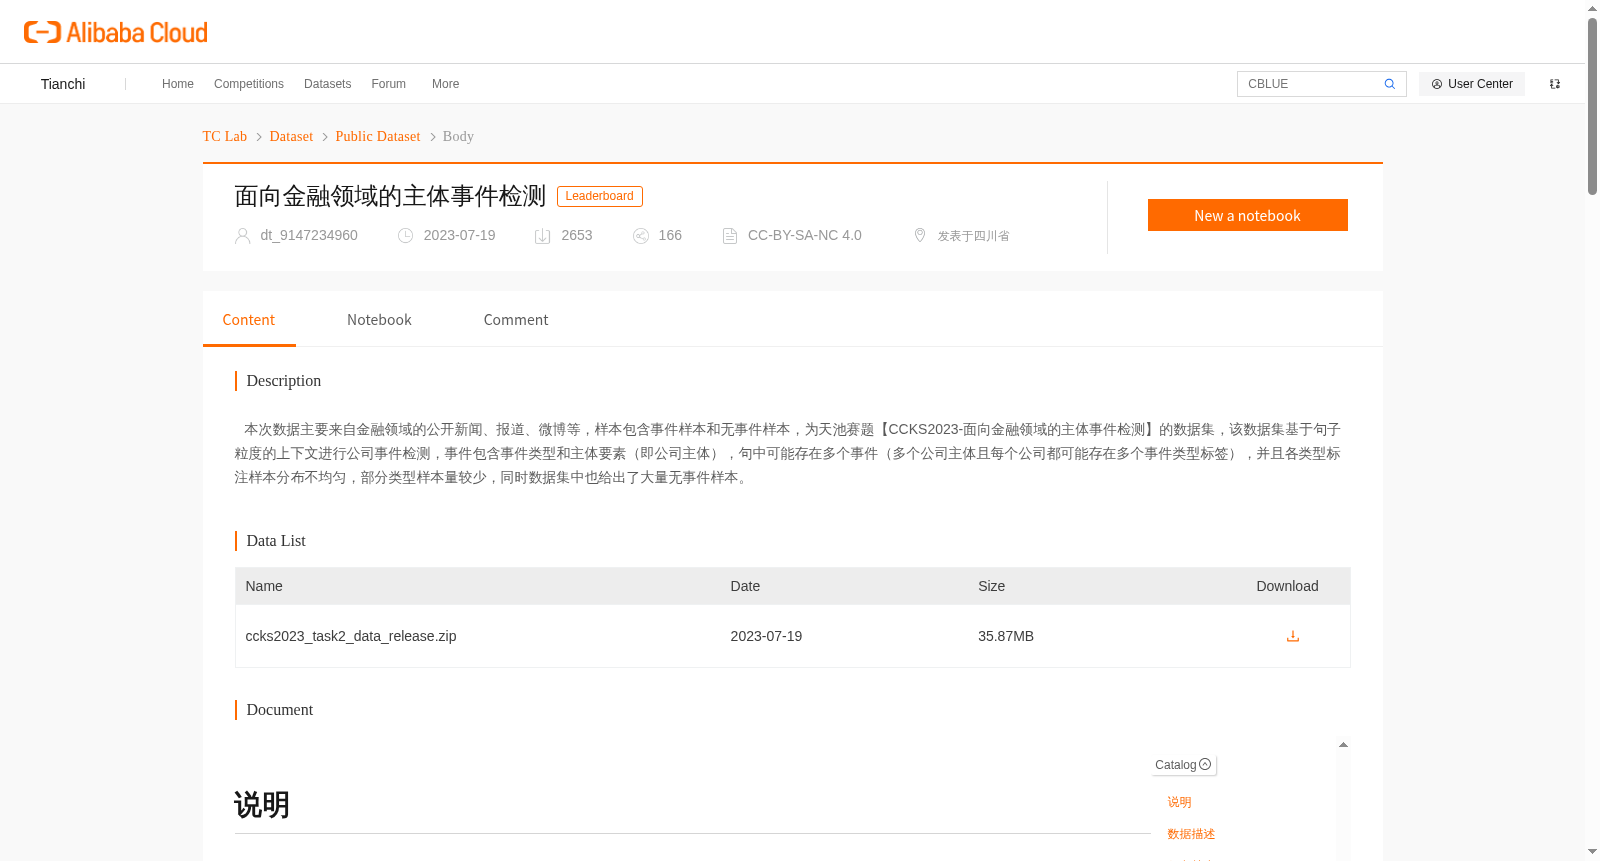Click the Description section heading

(284, 381)
